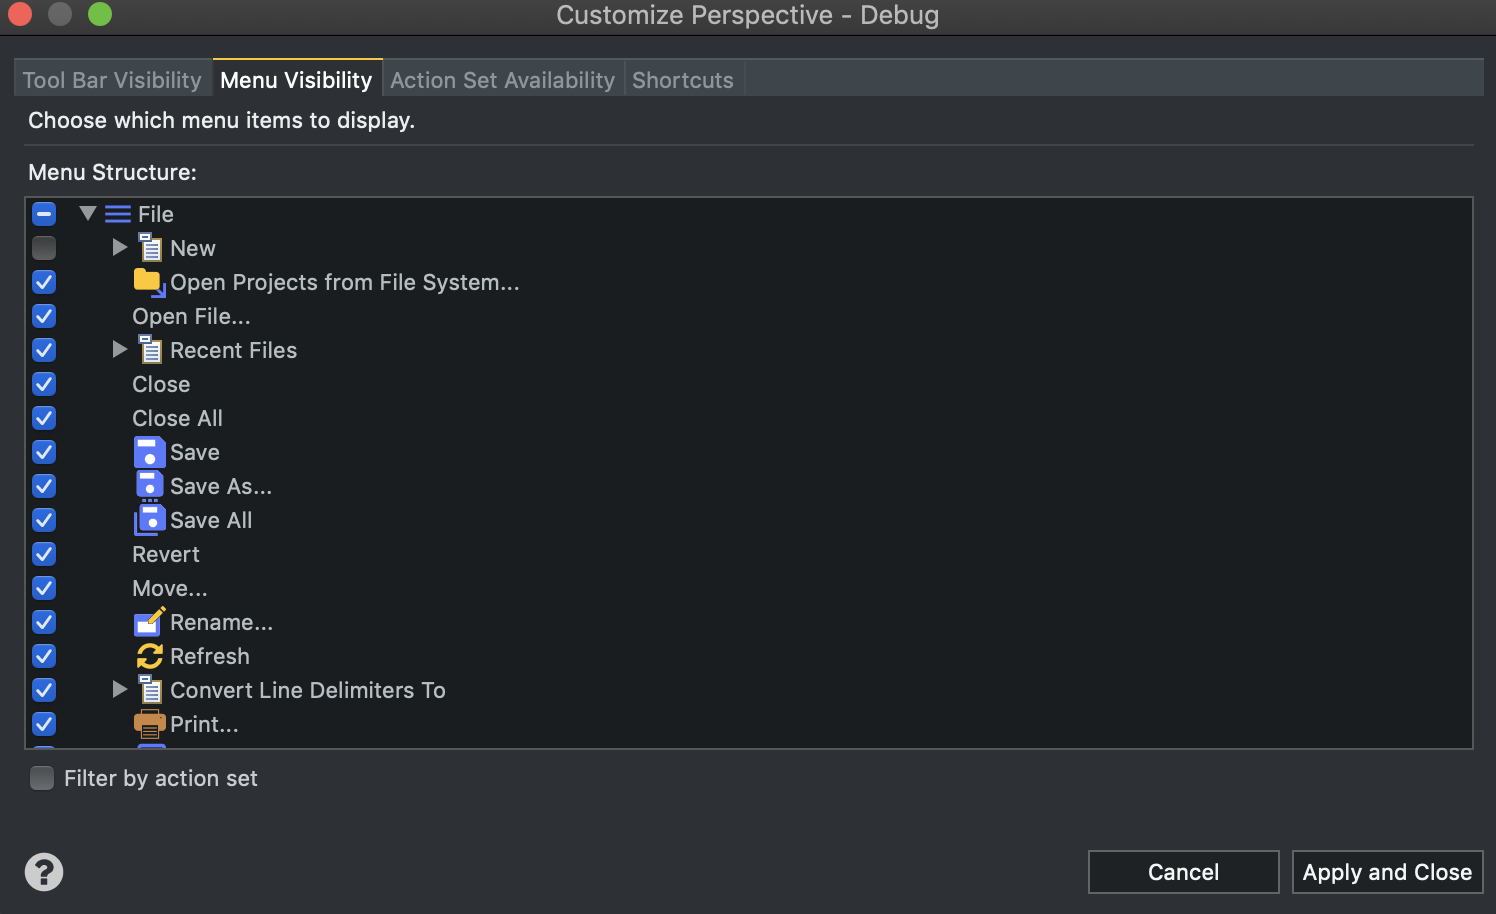1496x914 pixels.
Task: Click Apply and Close button
Action: click(1387, 872)
